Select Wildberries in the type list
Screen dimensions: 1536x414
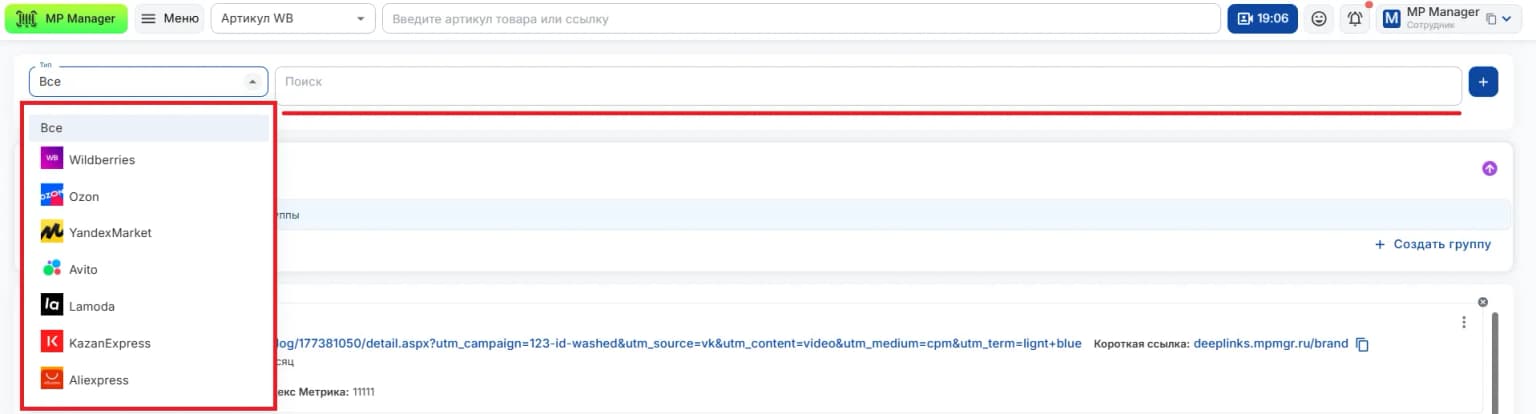point(149,159)
